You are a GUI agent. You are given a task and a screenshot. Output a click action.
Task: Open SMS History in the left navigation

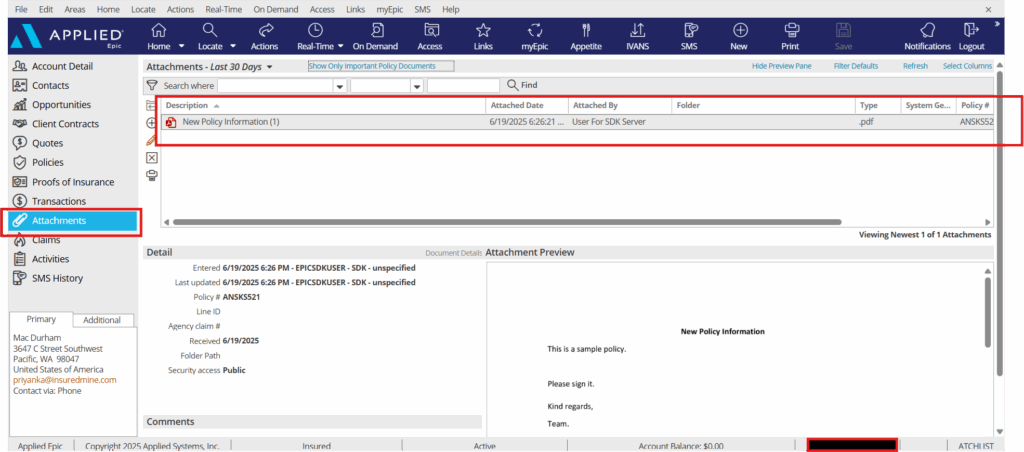(x=57, y=278)
